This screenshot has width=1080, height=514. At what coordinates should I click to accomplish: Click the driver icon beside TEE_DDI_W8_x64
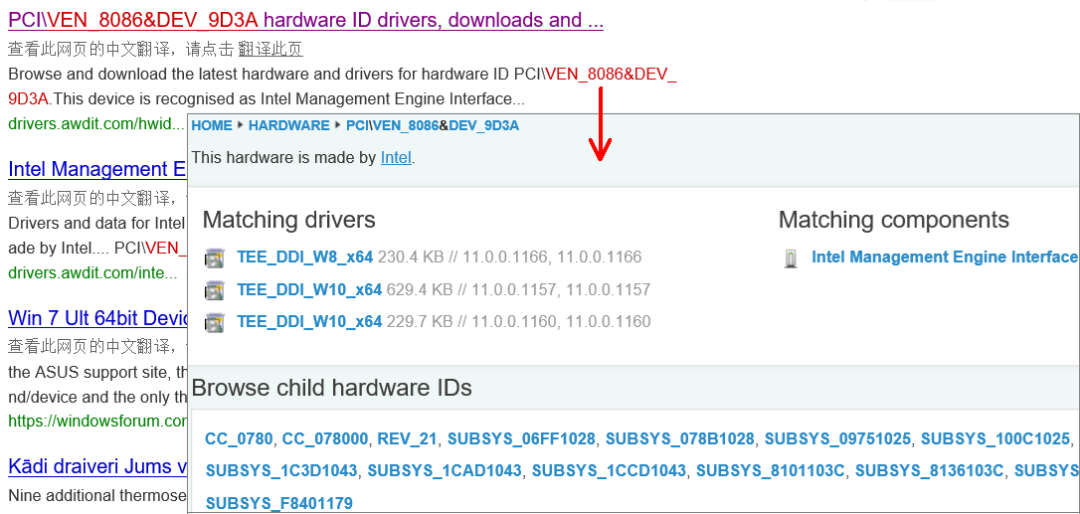[213, 259]
